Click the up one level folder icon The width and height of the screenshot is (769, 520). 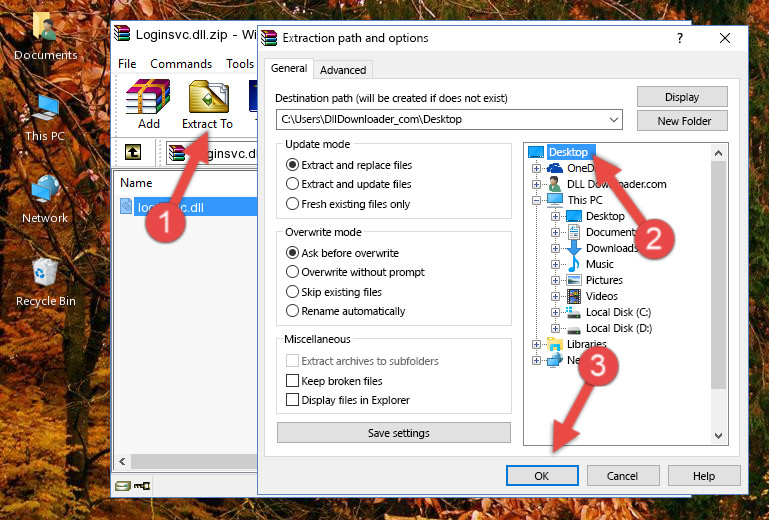(x=133, y=153)
